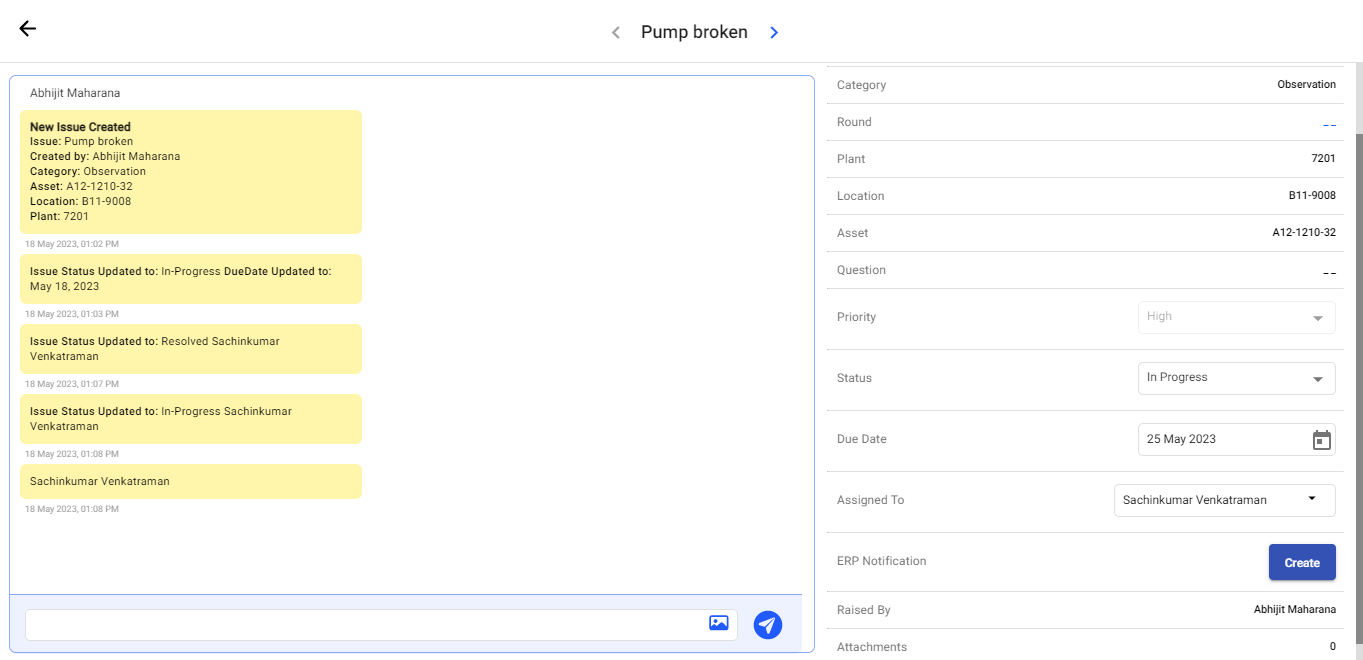Open the Assigned To dropdown
The image size is (1363, 660).
point(1224,500)
